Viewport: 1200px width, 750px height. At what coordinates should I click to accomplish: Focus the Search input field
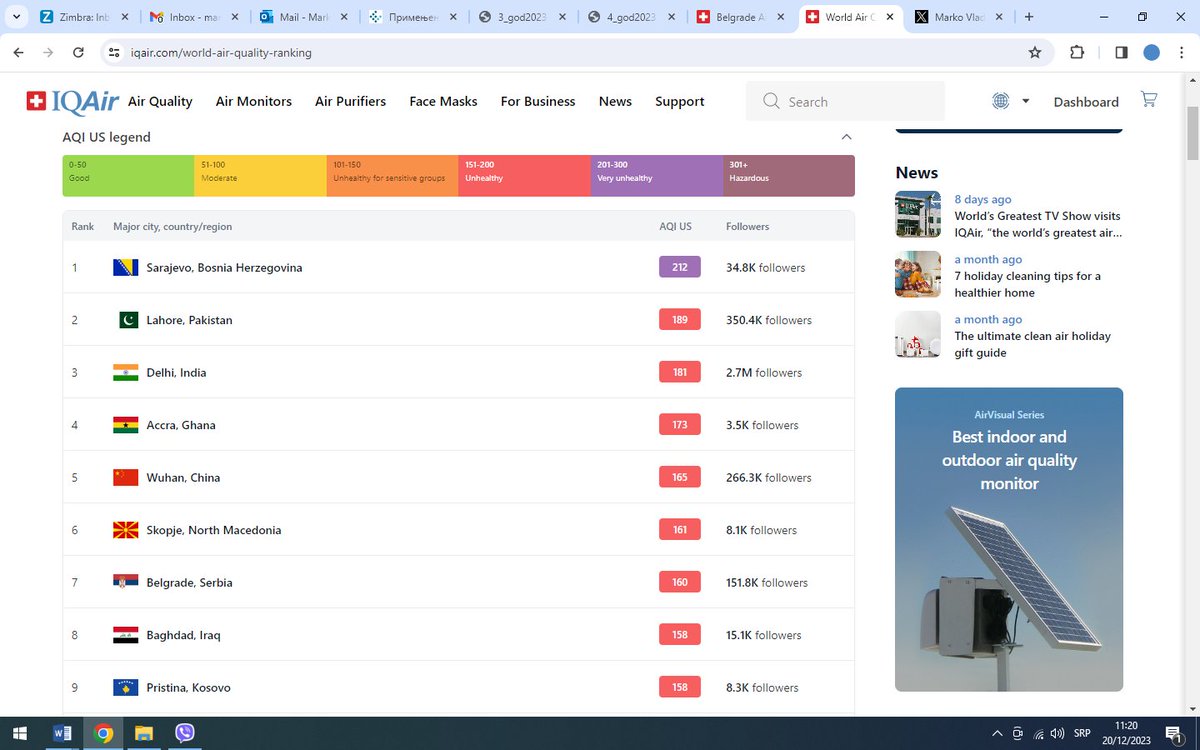coord(845,101)
